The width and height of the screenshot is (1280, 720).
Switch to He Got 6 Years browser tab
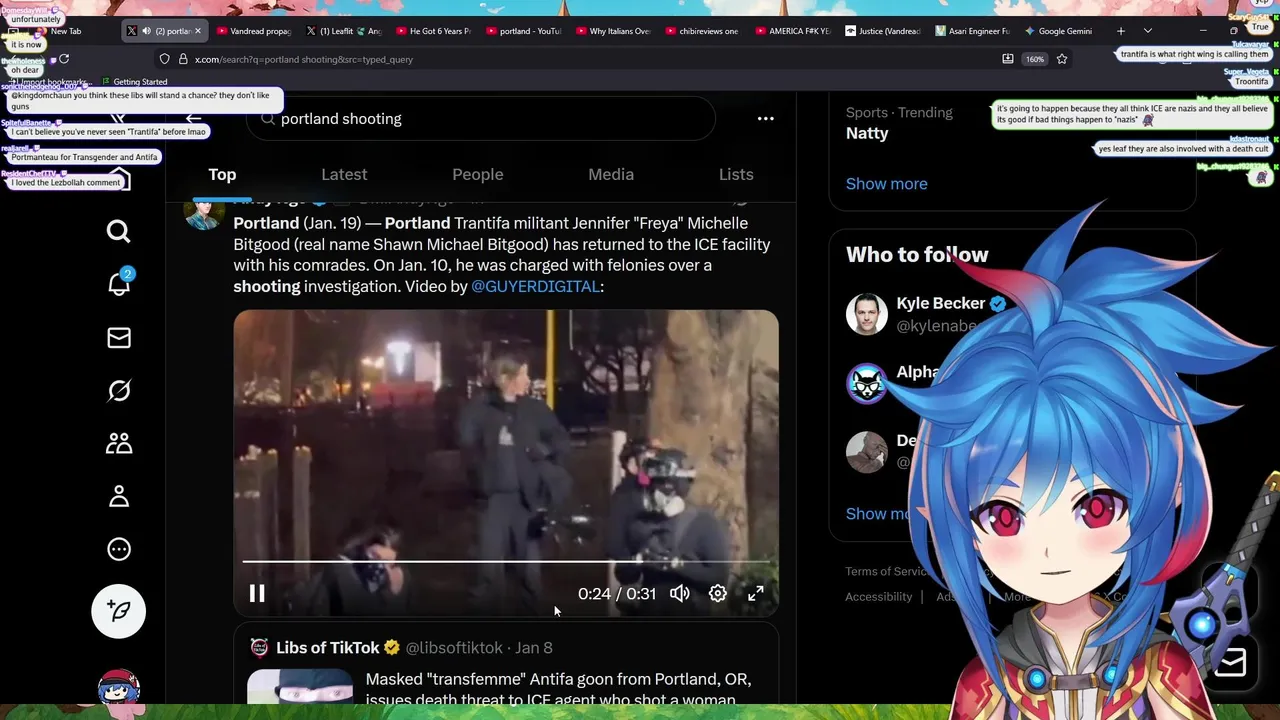point(434,31)
